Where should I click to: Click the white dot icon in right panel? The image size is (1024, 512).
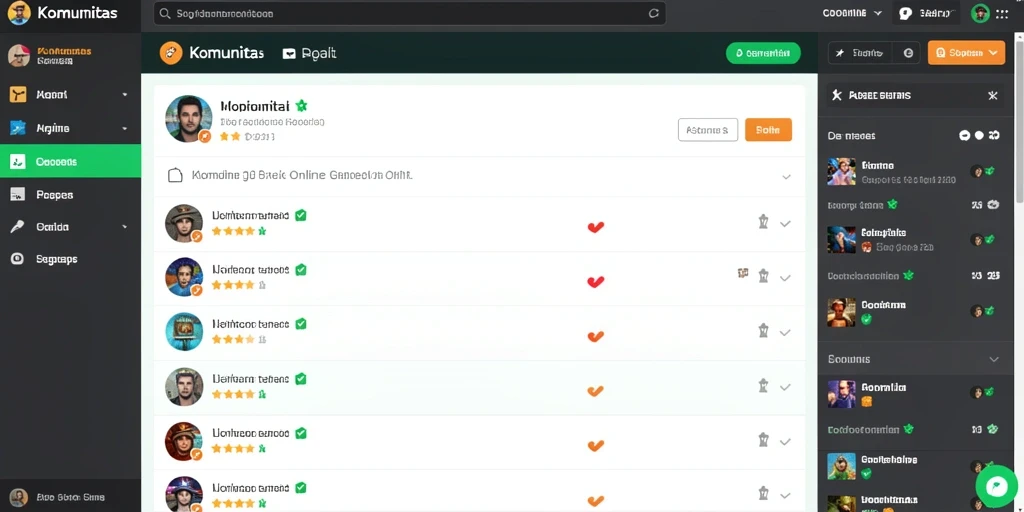[x=979, y=135]
